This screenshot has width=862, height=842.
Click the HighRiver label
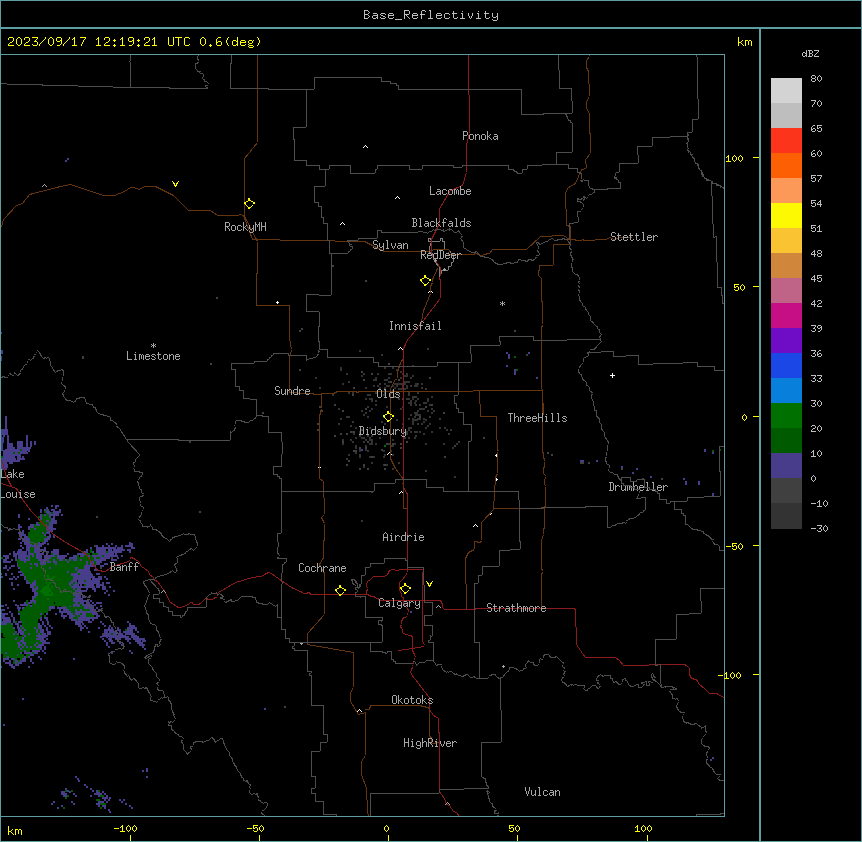(430, 743)
